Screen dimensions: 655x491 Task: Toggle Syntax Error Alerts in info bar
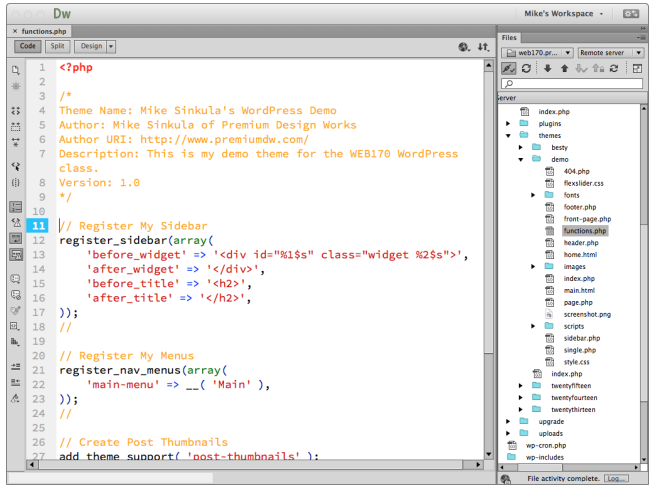pos(15,254)
